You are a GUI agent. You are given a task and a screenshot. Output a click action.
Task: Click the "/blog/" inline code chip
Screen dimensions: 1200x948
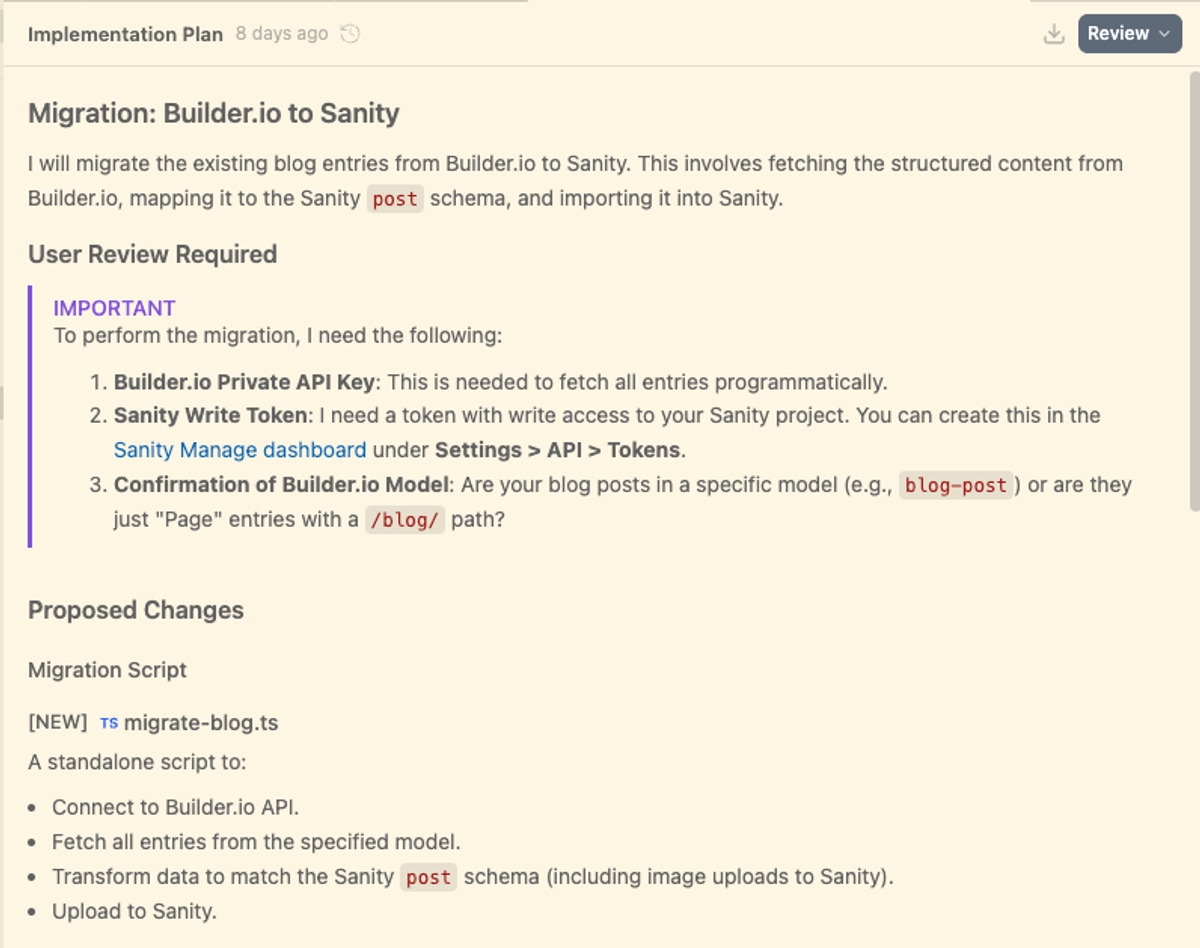404,521
